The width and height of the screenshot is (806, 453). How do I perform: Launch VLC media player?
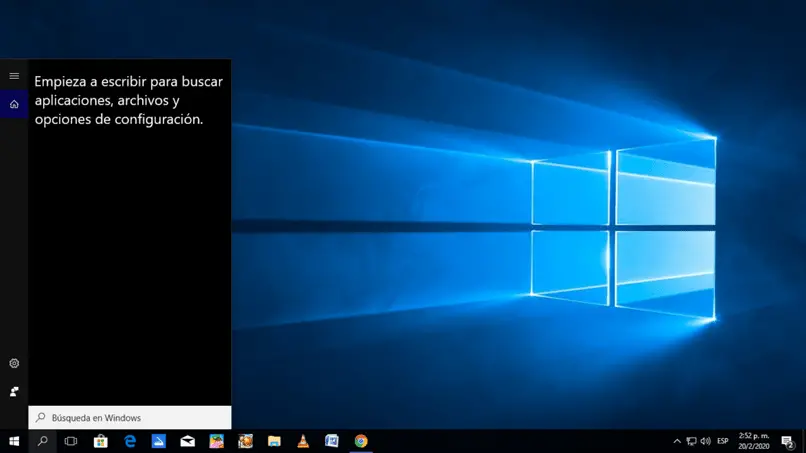click(303, 441)
